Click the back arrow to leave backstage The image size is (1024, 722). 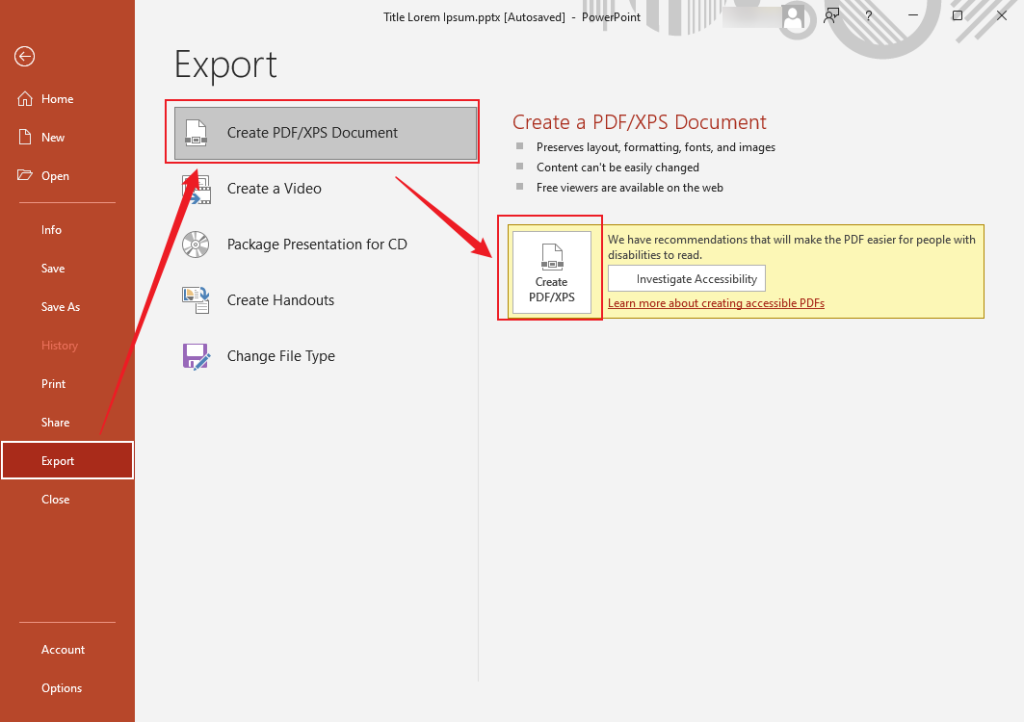click(x=24, y=57)
